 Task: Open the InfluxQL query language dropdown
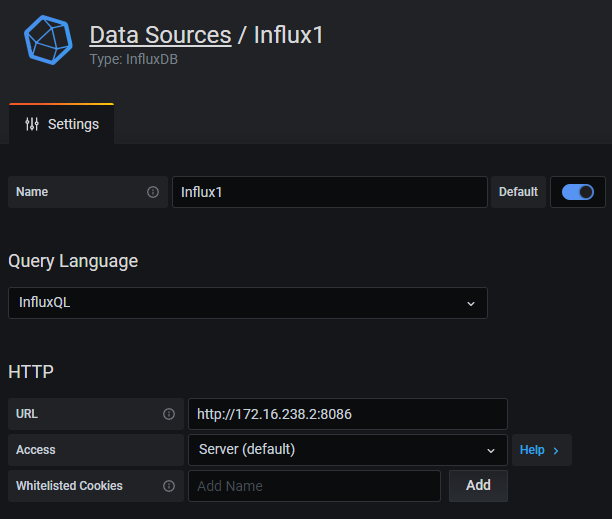tap(247, 303)
